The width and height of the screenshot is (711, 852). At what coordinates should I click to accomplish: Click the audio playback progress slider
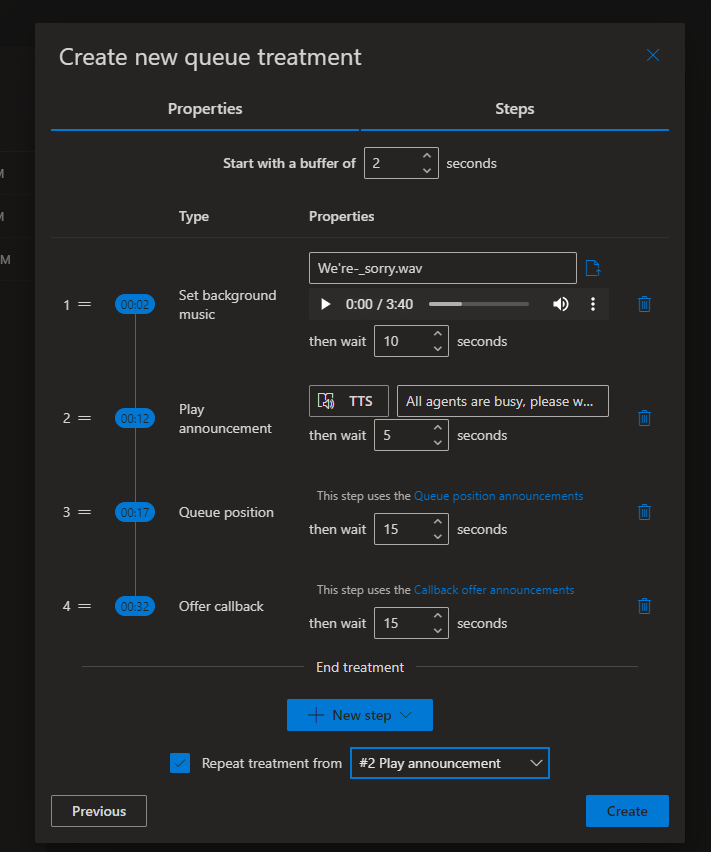pyautogui.click(x=479, y=303)
